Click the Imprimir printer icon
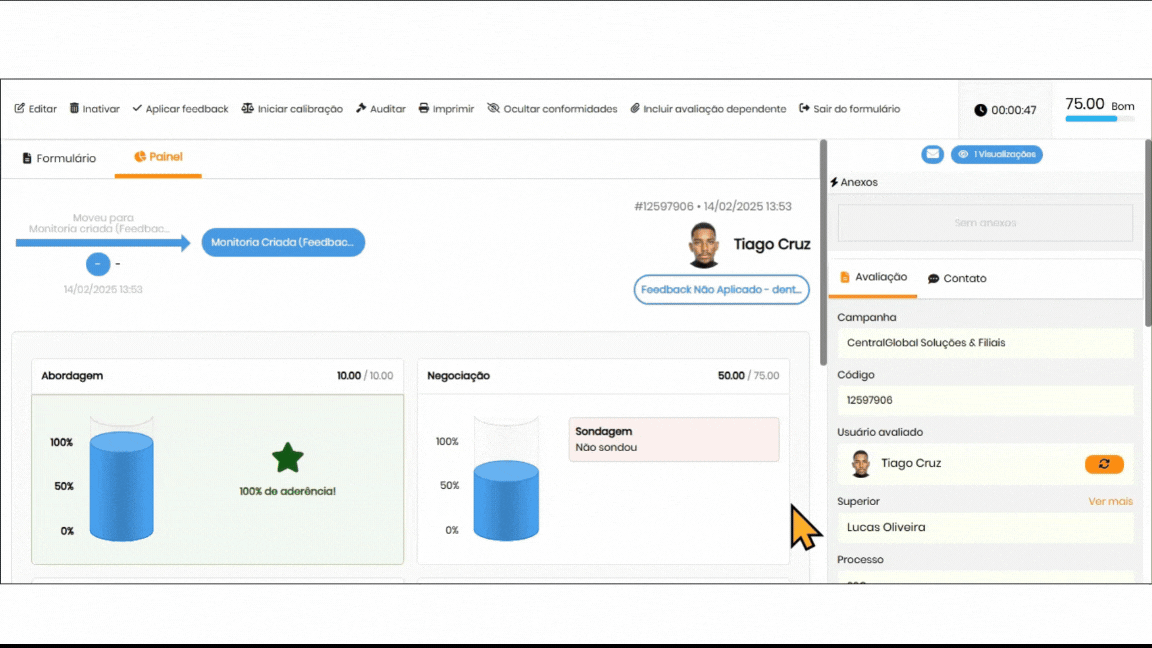The height and width of the screenshot is (648, 1152). tap(424, 109)
